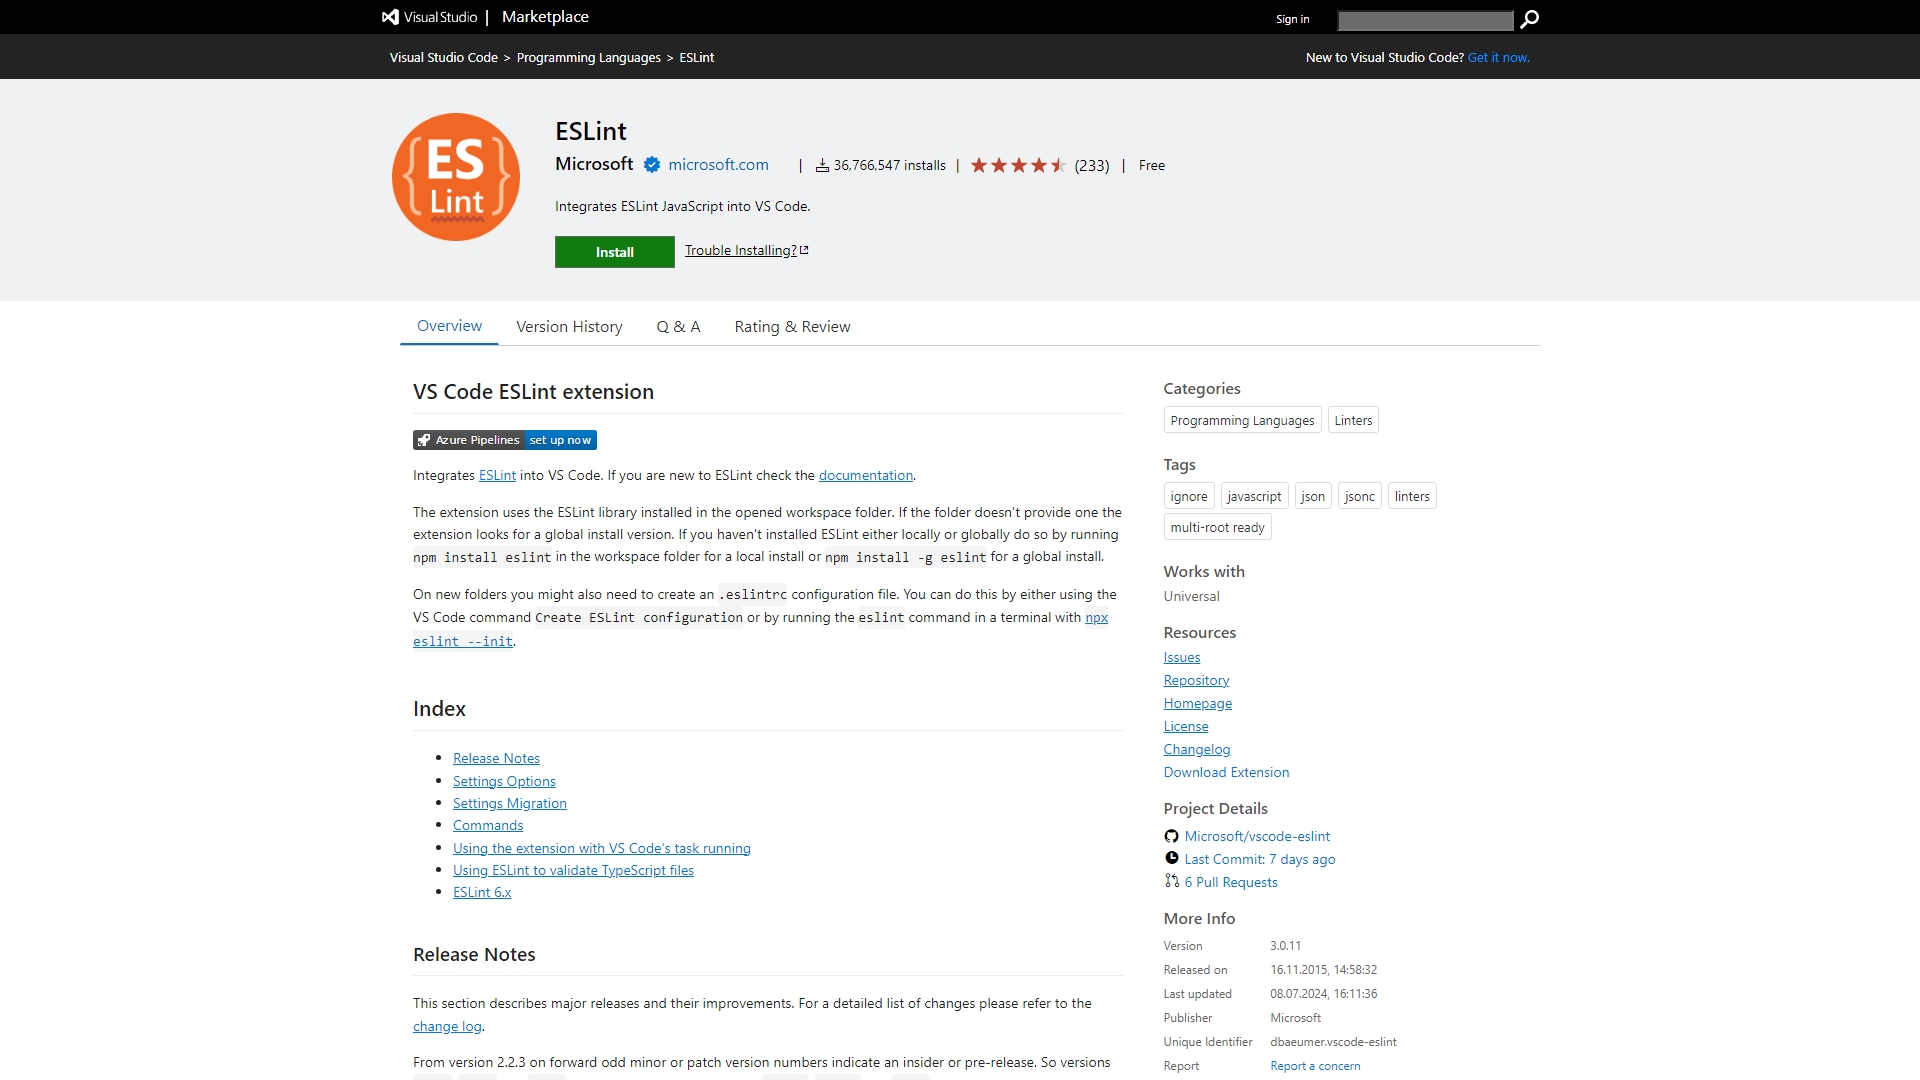
Task: Click the Visual Studio logo icon
Action: (x=390, y=17)
